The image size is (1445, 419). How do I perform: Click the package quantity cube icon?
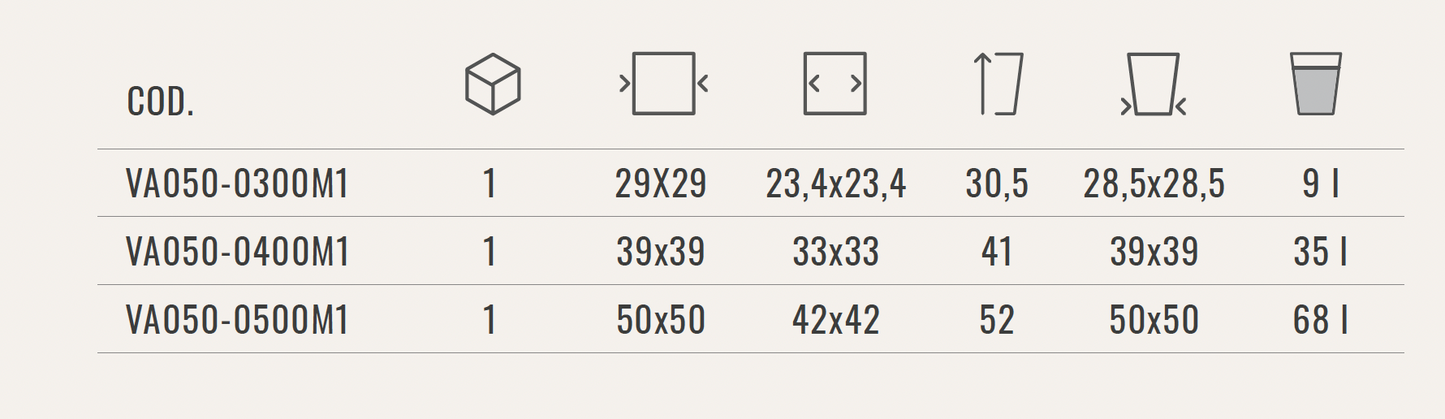493,84
